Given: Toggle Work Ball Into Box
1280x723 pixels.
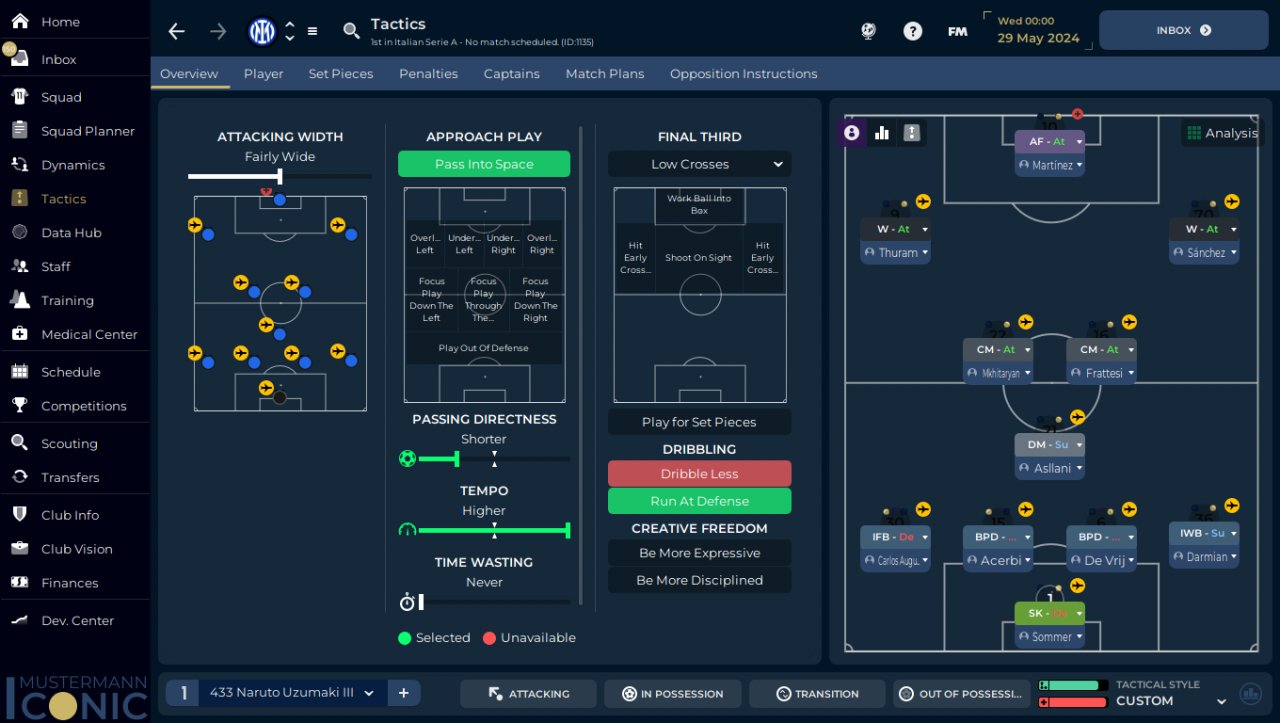Looking at the screenshot, I should point(699,204).
